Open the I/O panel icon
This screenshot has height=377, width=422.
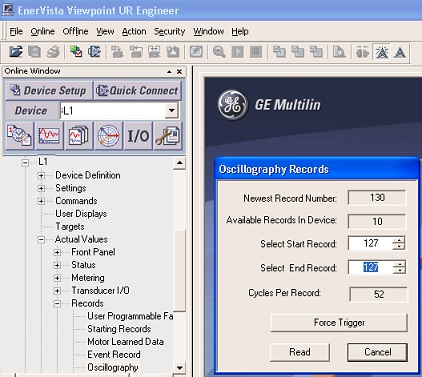coord(138,136)
